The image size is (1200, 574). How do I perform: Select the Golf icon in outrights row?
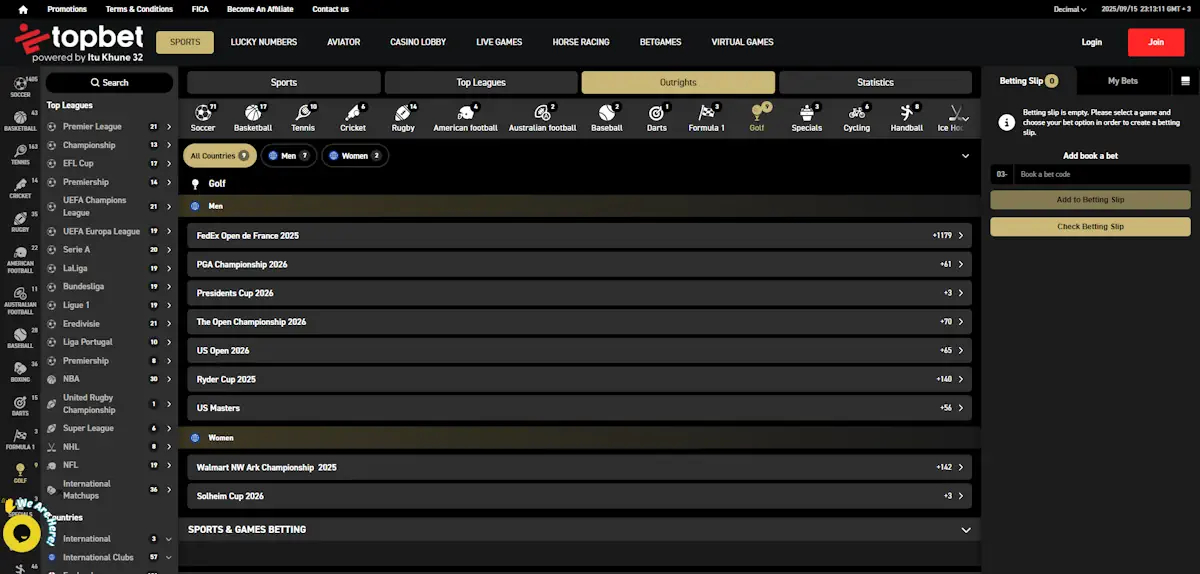pyautogui.click(x=757, y=117)
